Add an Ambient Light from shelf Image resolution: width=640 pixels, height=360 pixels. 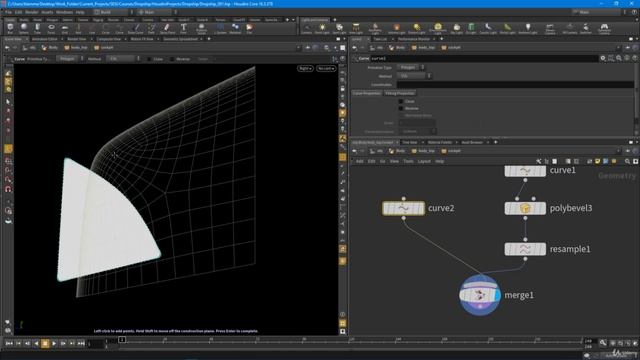pyautogui.click(x=527, y=29)
